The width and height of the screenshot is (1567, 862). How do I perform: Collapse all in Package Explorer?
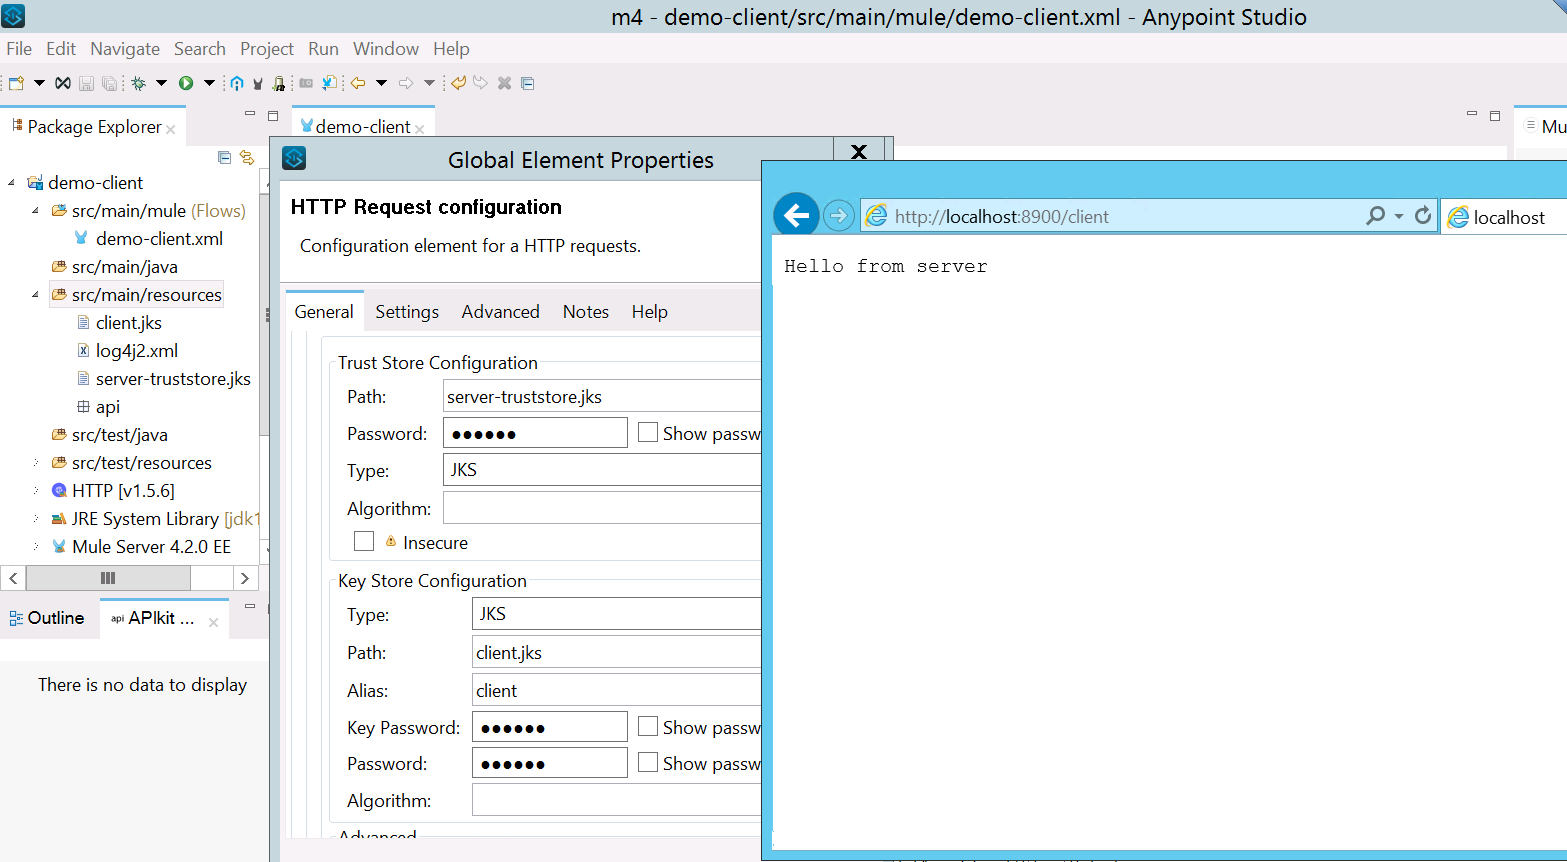point(224,157)
